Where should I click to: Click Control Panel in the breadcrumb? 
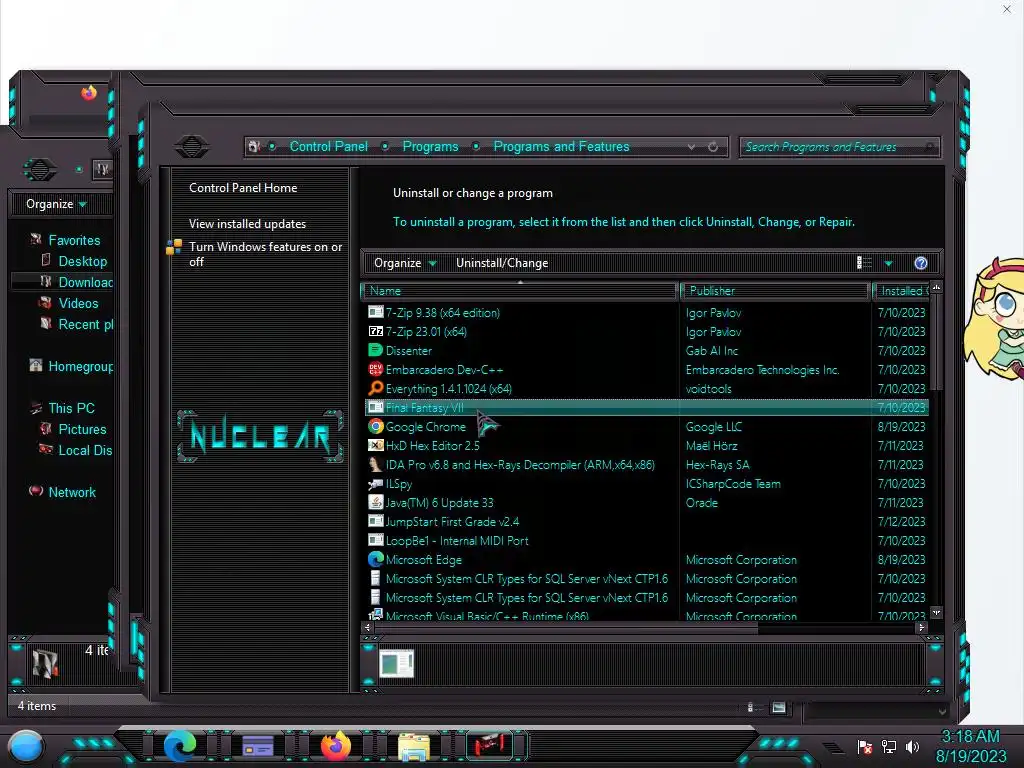click(x=328, y=146)
